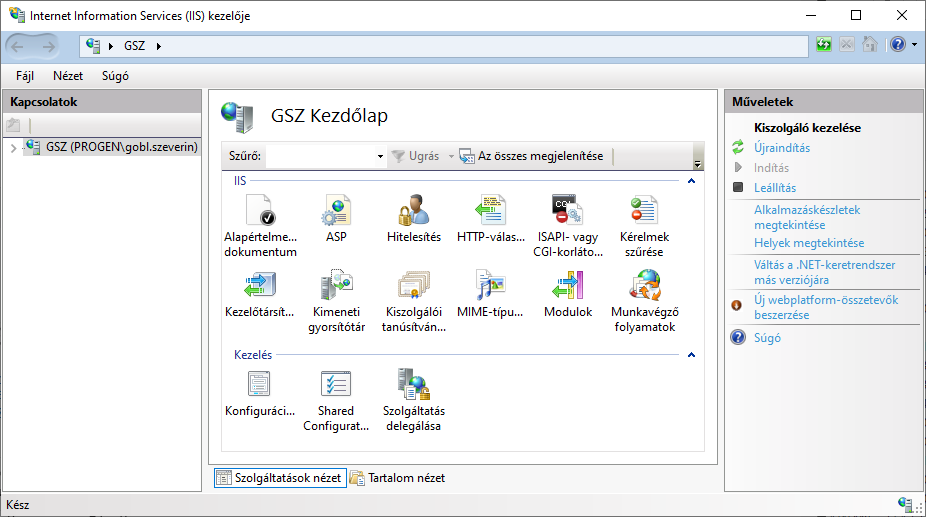926x517 pixels.
Task: Click Az összes megjelenítése button
Action: click(531, 156)
